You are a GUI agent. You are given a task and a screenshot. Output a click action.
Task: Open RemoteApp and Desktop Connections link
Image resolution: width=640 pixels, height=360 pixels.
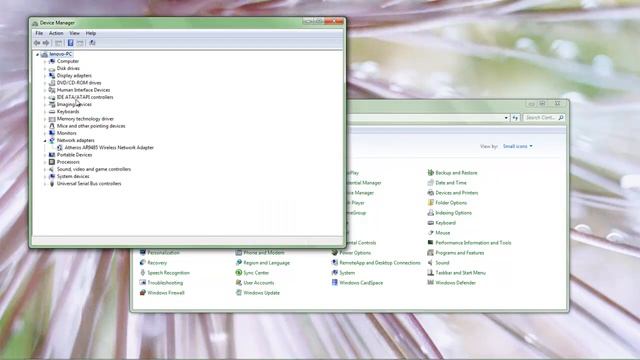pos(380,262)
